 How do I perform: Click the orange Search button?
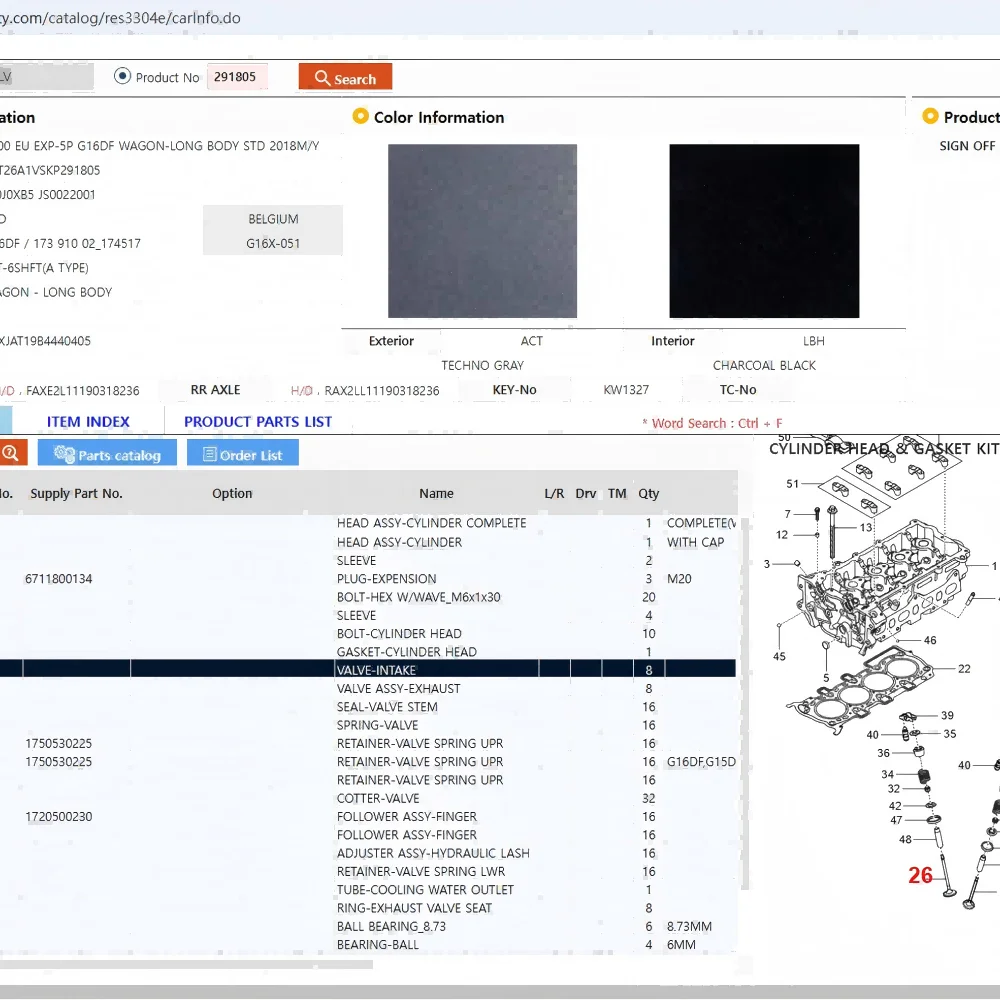coord(345,78)
